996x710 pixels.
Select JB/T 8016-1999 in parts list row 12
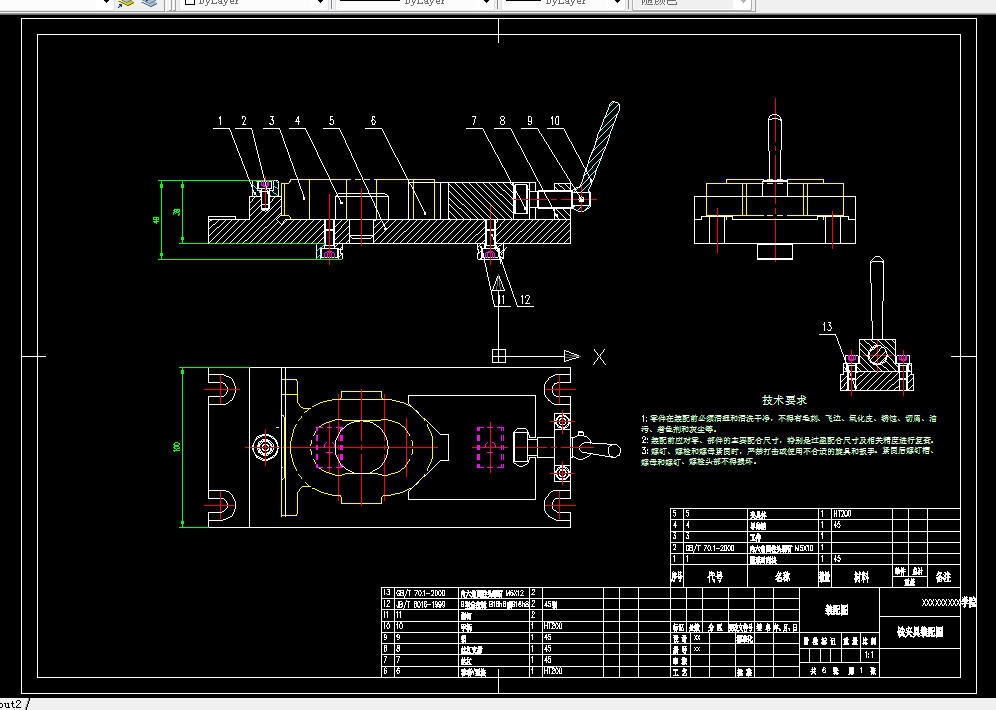coord(420,604)
